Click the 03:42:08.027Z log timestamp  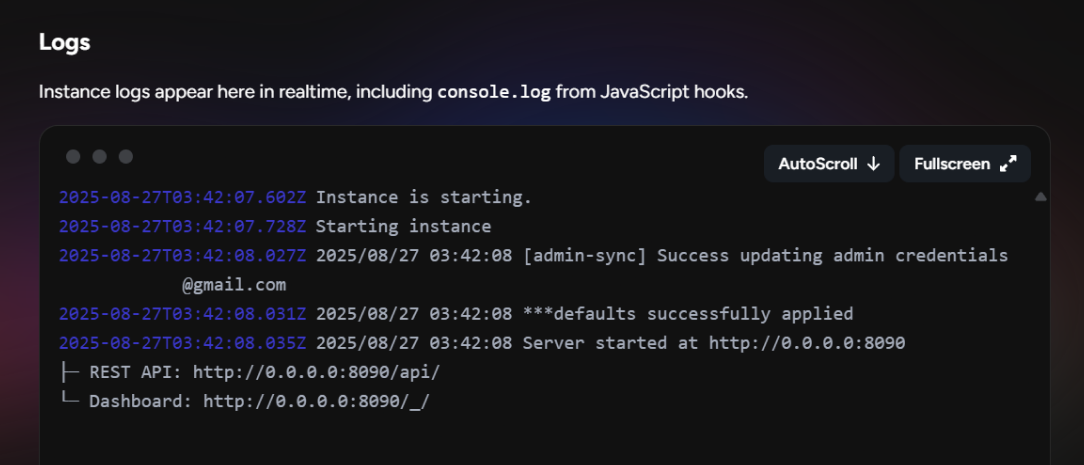point(183,256)
